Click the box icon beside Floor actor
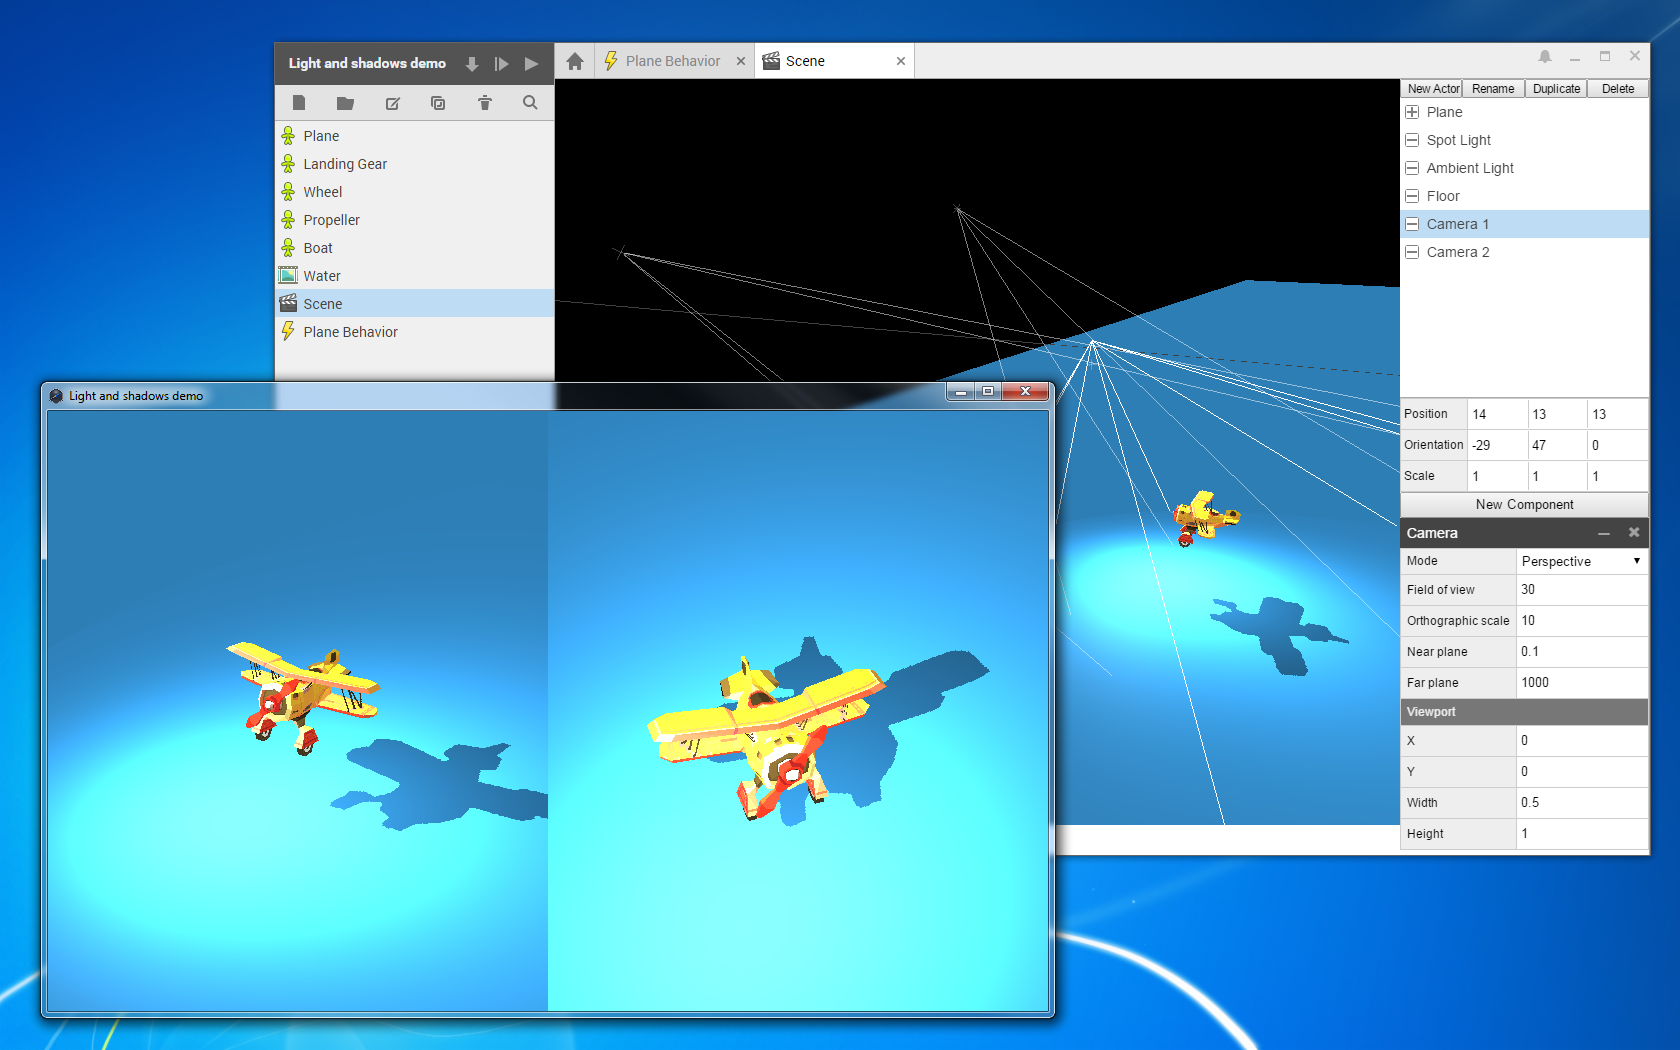 tap(1412, 196)
